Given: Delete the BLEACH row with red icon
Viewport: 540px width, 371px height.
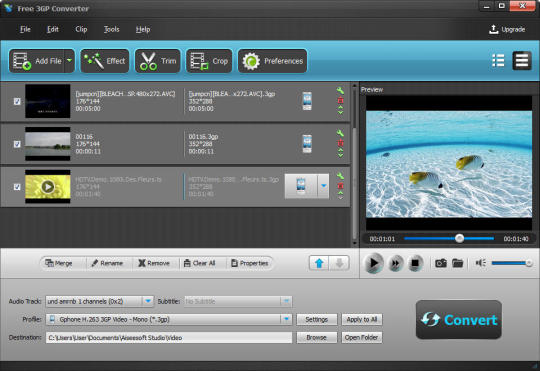Looking at the screenshot, I should (340, 100).
